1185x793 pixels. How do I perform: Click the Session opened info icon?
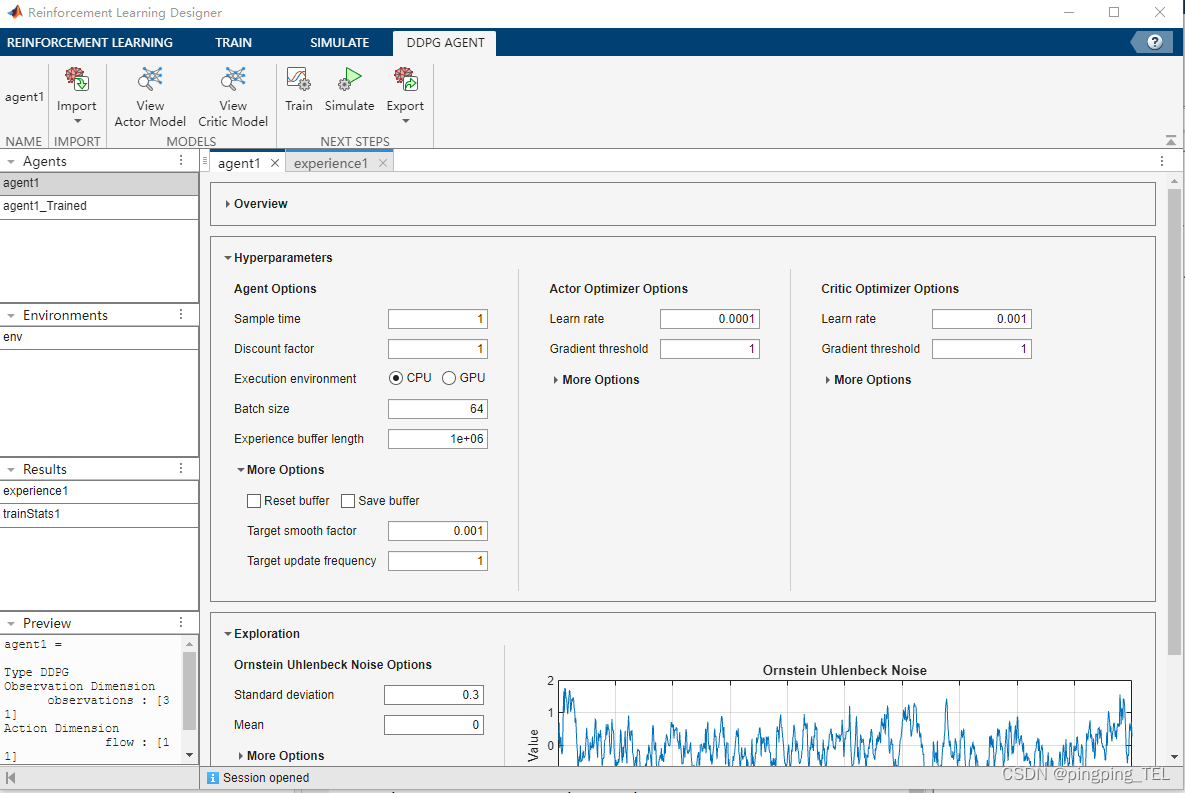213,778
